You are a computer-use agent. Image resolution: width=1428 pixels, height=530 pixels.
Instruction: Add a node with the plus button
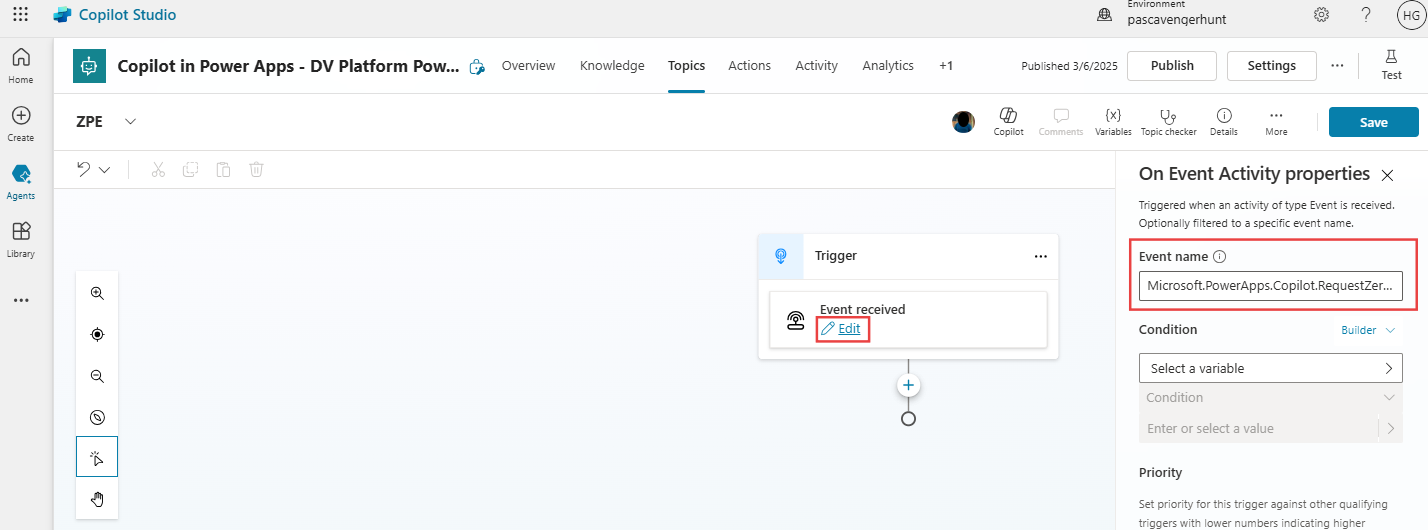[908, 385]
